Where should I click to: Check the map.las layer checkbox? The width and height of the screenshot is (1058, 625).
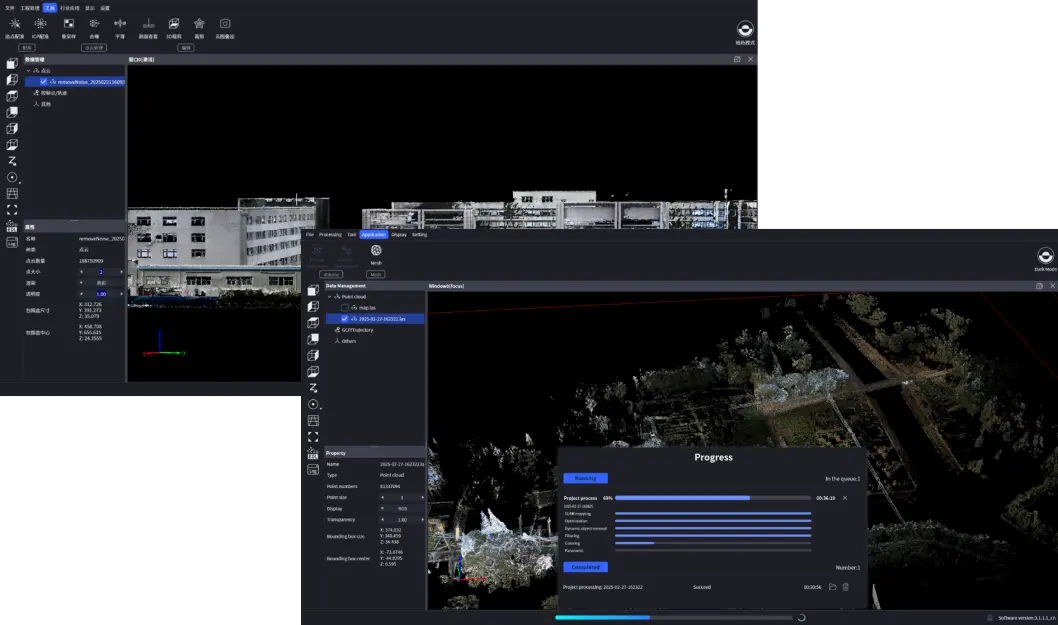click(345, 308)
